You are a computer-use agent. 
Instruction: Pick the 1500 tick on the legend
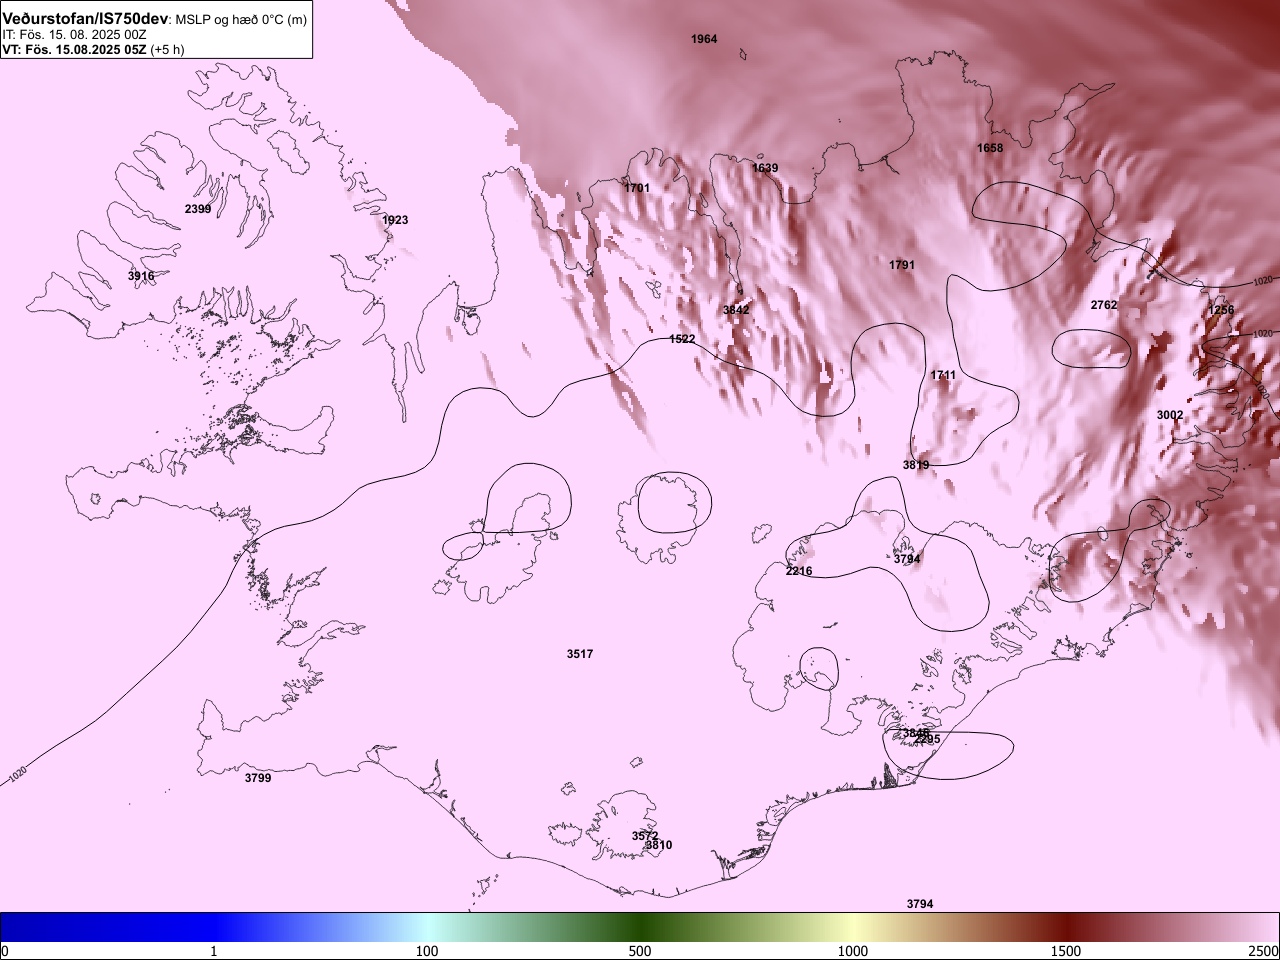coord(1066,950)
